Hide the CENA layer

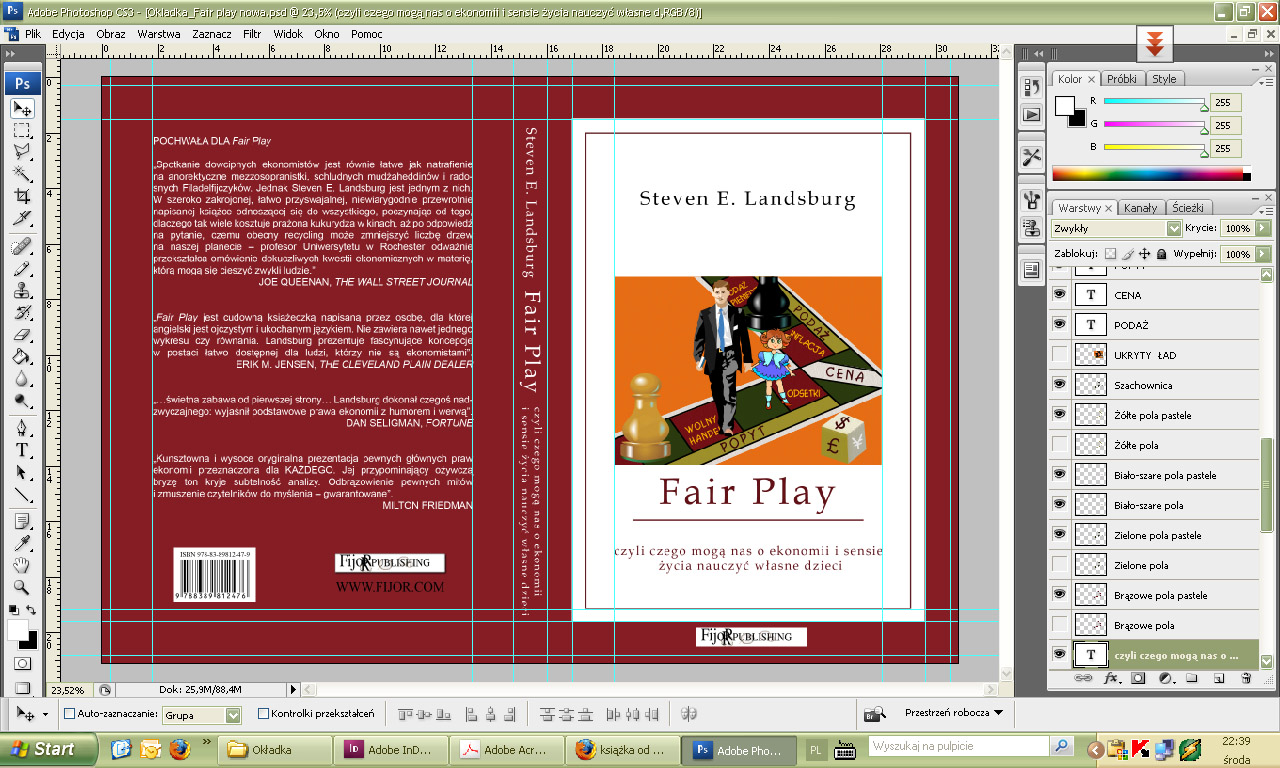pyautogui.click(x=1060, y=295)
